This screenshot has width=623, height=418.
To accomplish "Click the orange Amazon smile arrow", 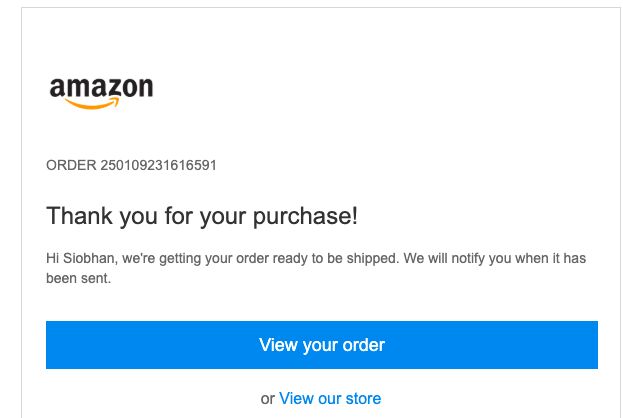I will (x=92, y=103).
